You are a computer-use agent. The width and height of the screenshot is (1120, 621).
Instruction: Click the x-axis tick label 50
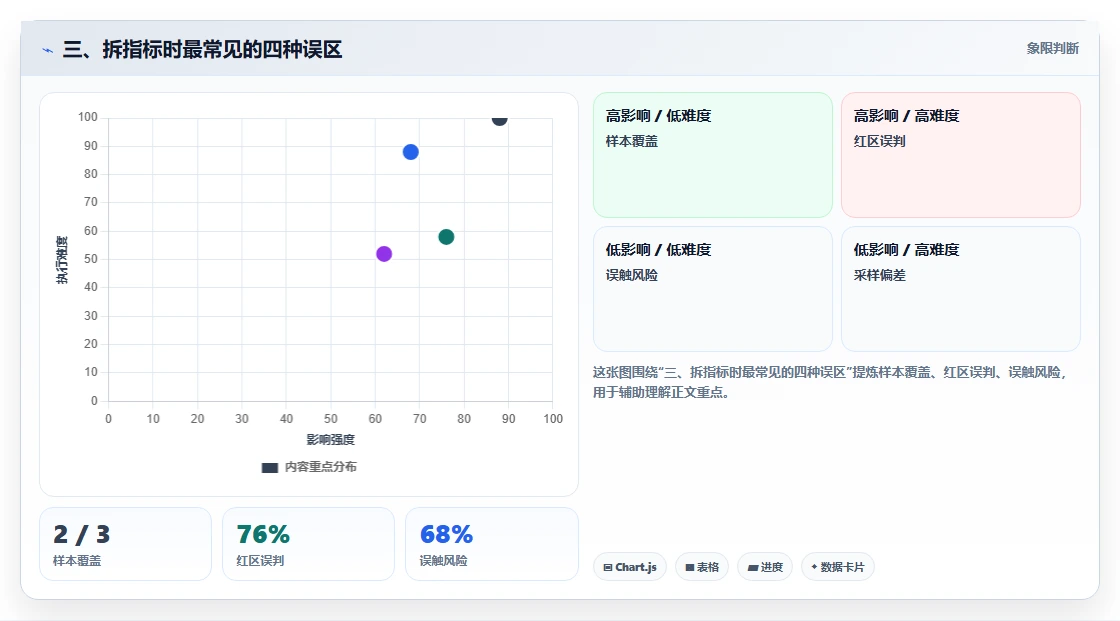331,419
